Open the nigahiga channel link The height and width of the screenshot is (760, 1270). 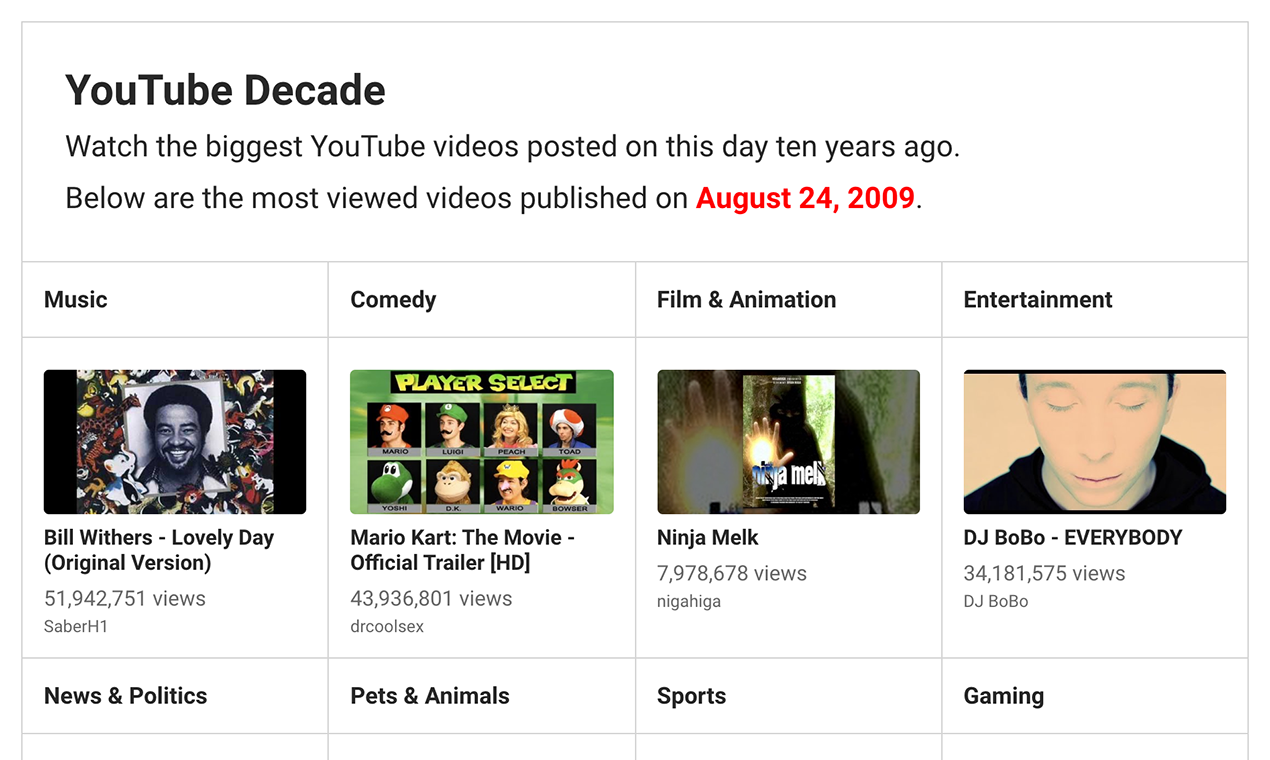[689, 601]
